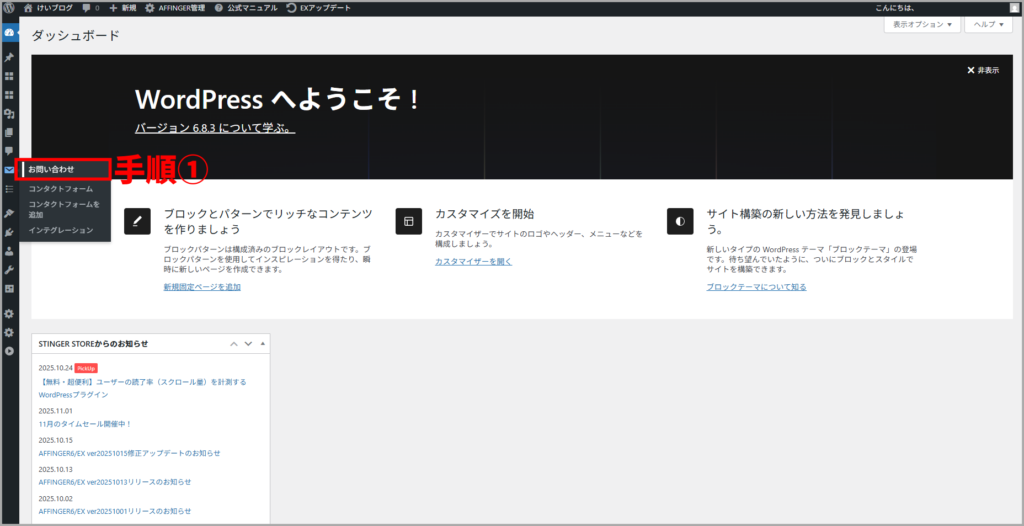
Task: Click the round play icon to collapse the sidebar
Action: point(9,351)
